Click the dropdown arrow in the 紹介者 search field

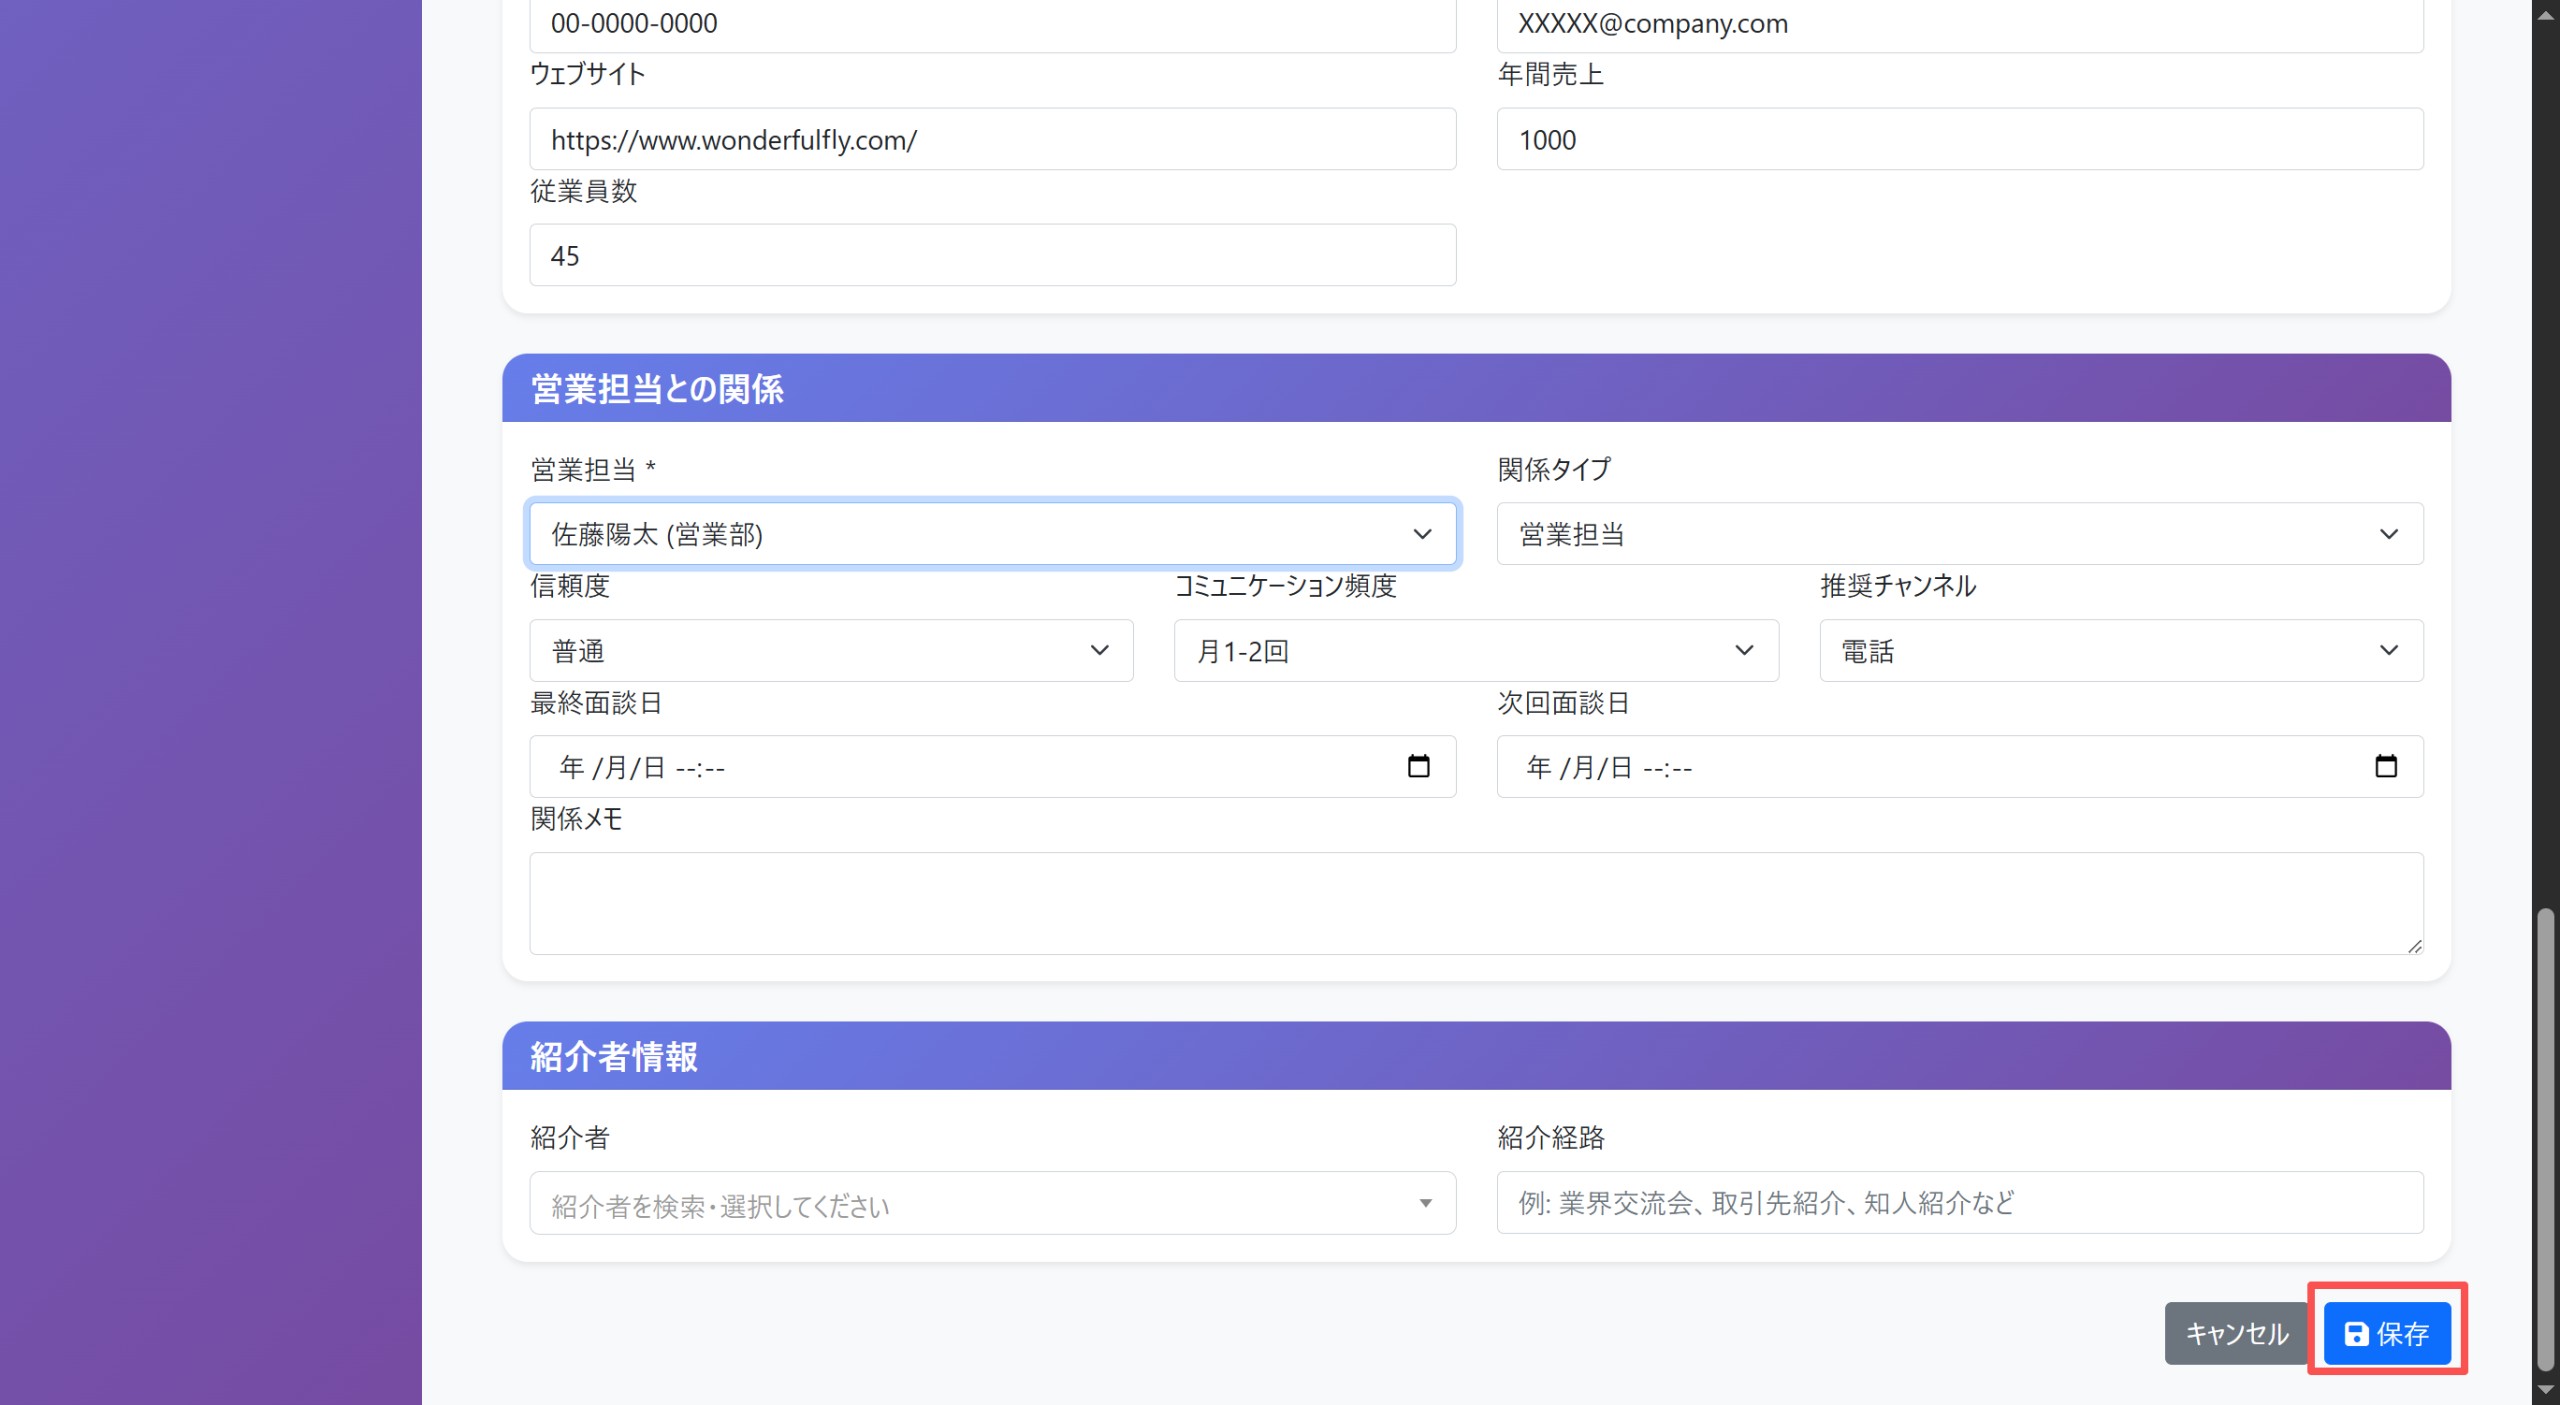point(1424,1204)
